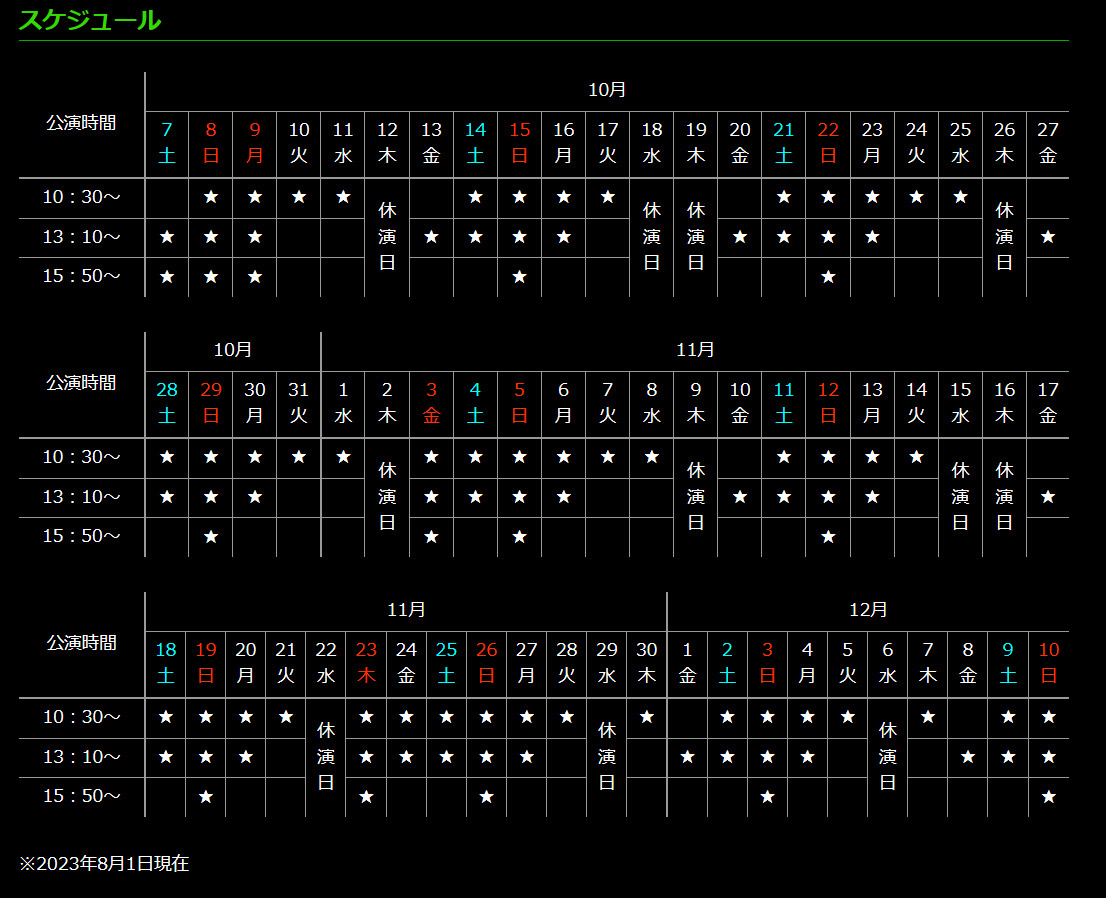Pick the October 27 star at 13:10

point(1047,237)
